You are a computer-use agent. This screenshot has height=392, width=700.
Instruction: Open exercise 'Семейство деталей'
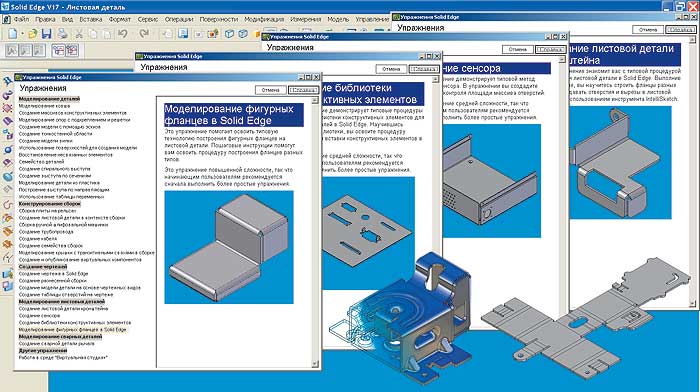[x=42, y=162]
